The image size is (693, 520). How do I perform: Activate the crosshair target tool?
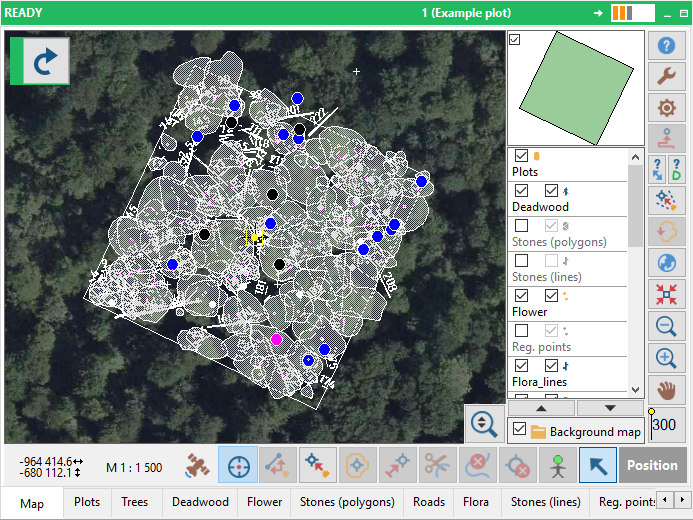[x=238, y=466]
